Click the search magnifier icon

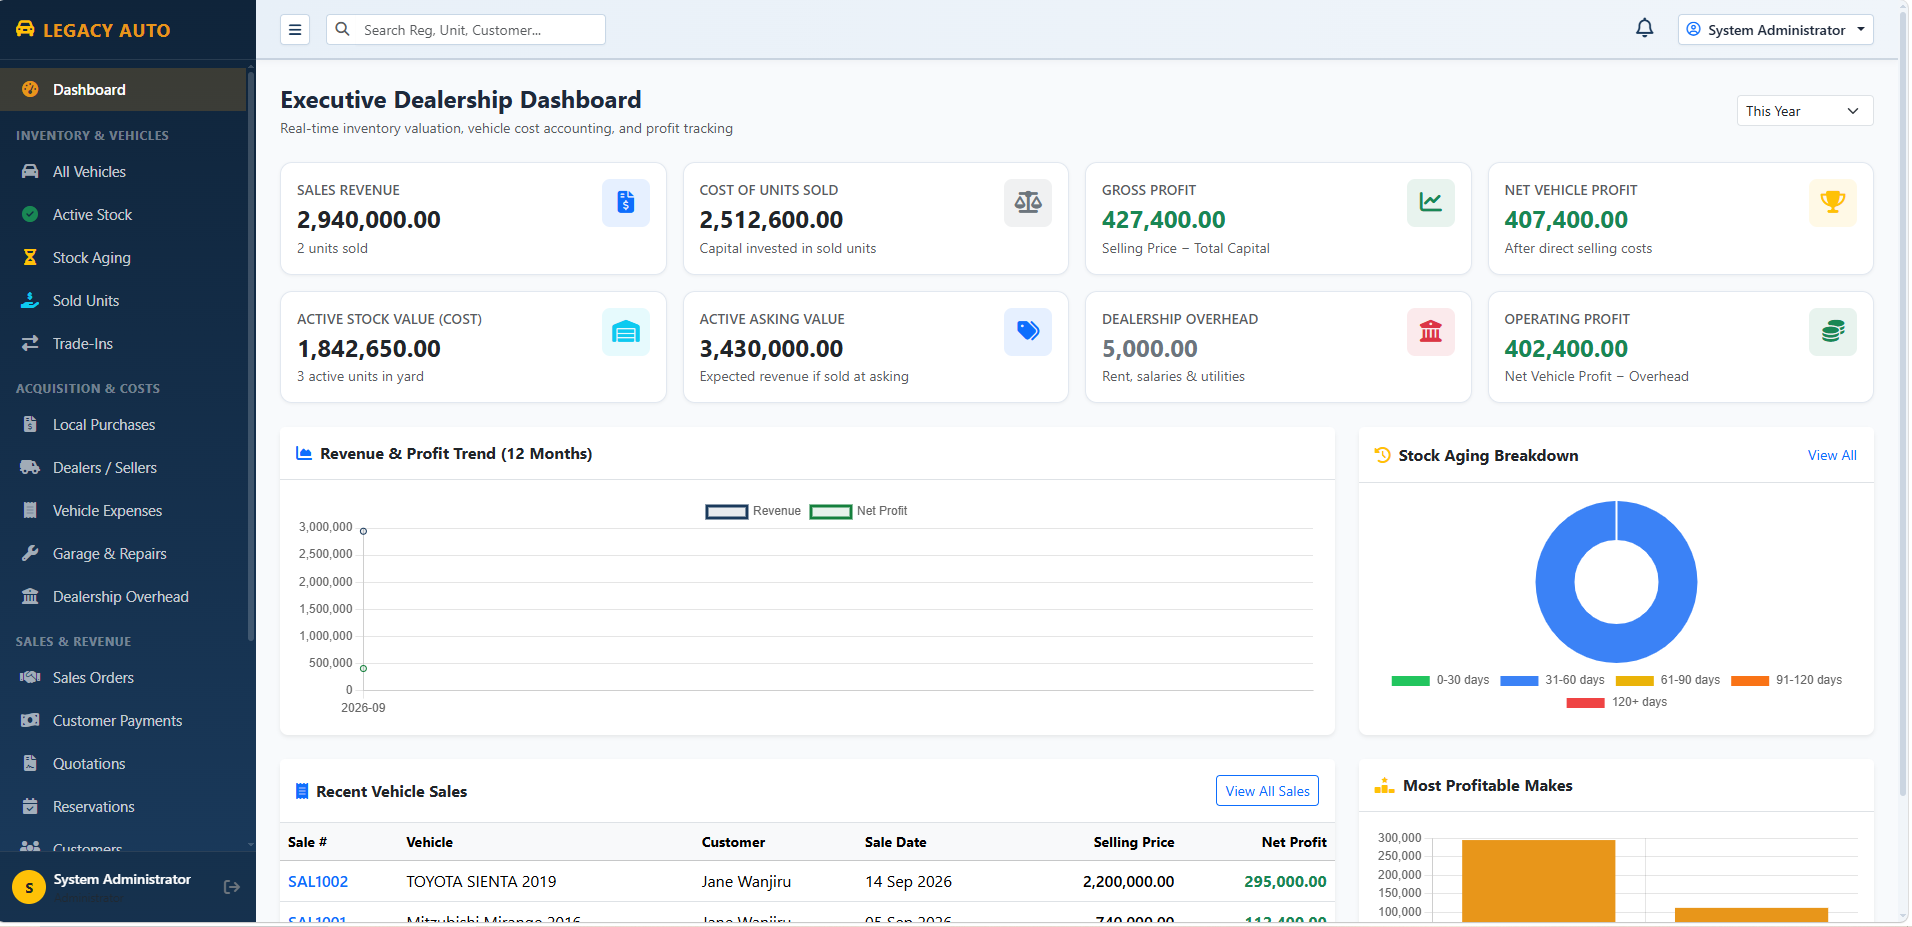[343, 30]
